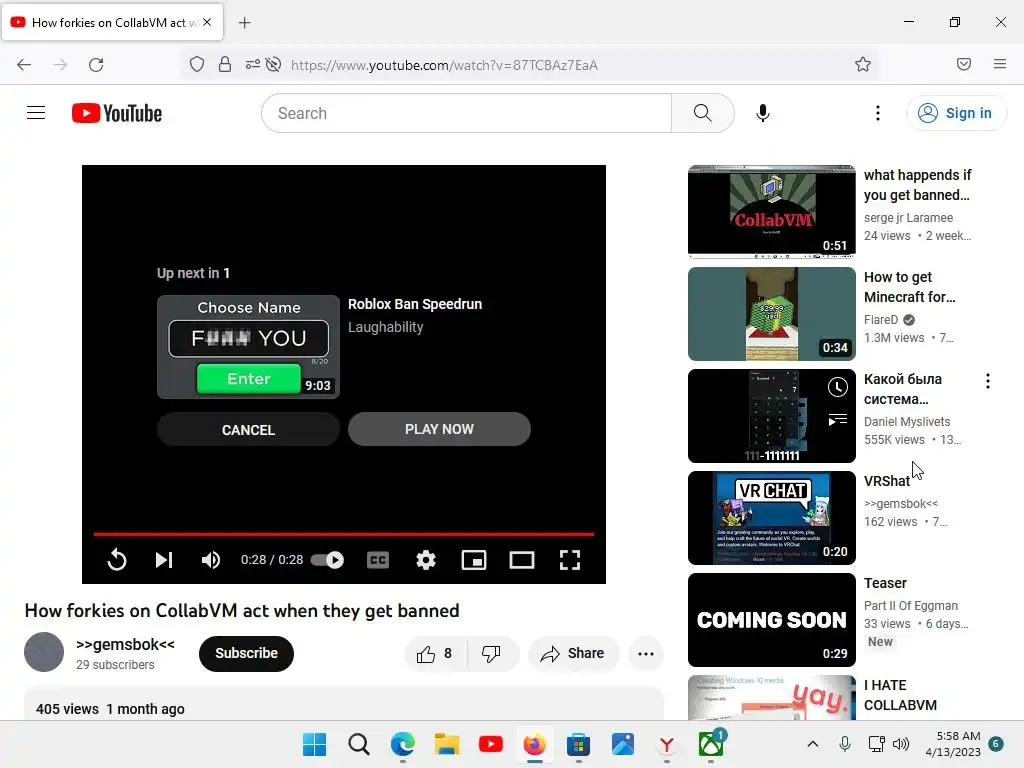The image size is (1024, 768).
Task: Open the site permissions icon
Action: 253,65
